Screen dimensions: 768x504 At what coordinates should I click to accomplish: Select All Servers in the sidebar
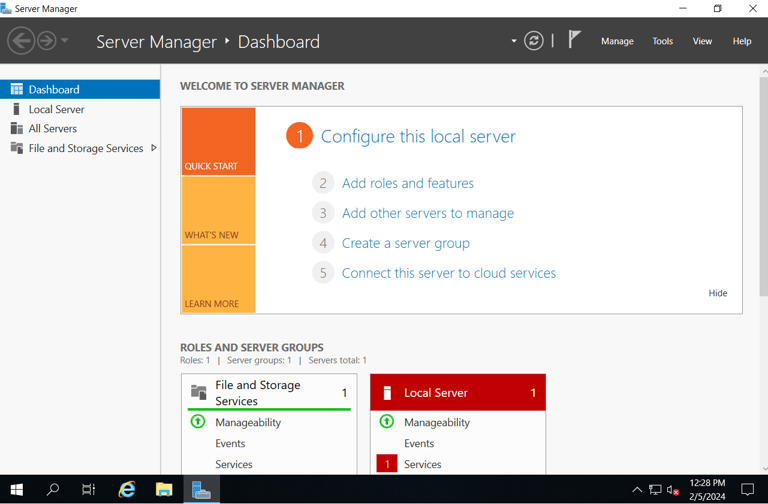point(80,128)
